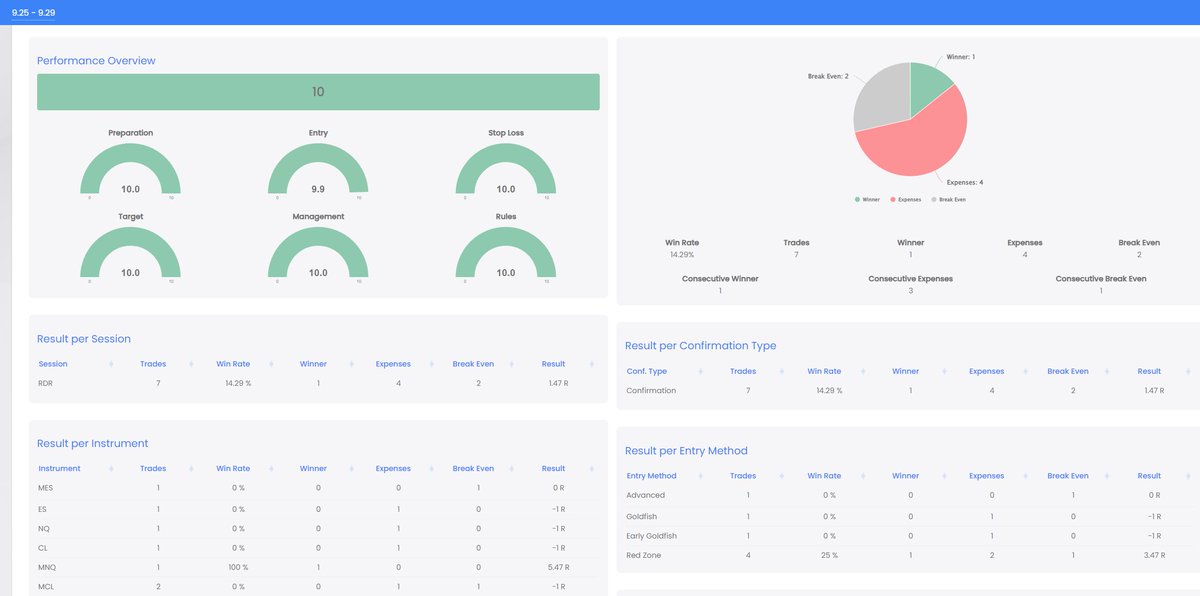Sort by the Entry Method column header
The image size is (1200, 596).
coord(651,476)
